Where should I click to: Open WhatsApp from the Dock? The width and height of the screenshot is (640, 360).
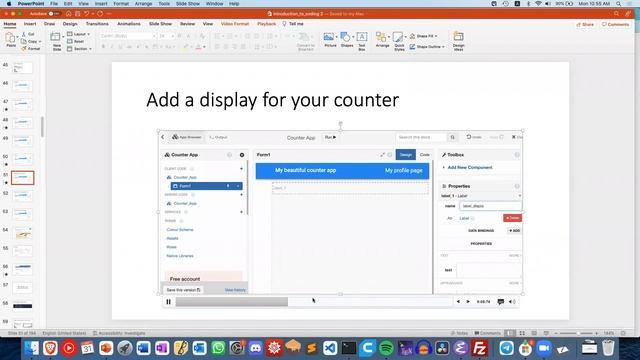click(x=218, y=348)
